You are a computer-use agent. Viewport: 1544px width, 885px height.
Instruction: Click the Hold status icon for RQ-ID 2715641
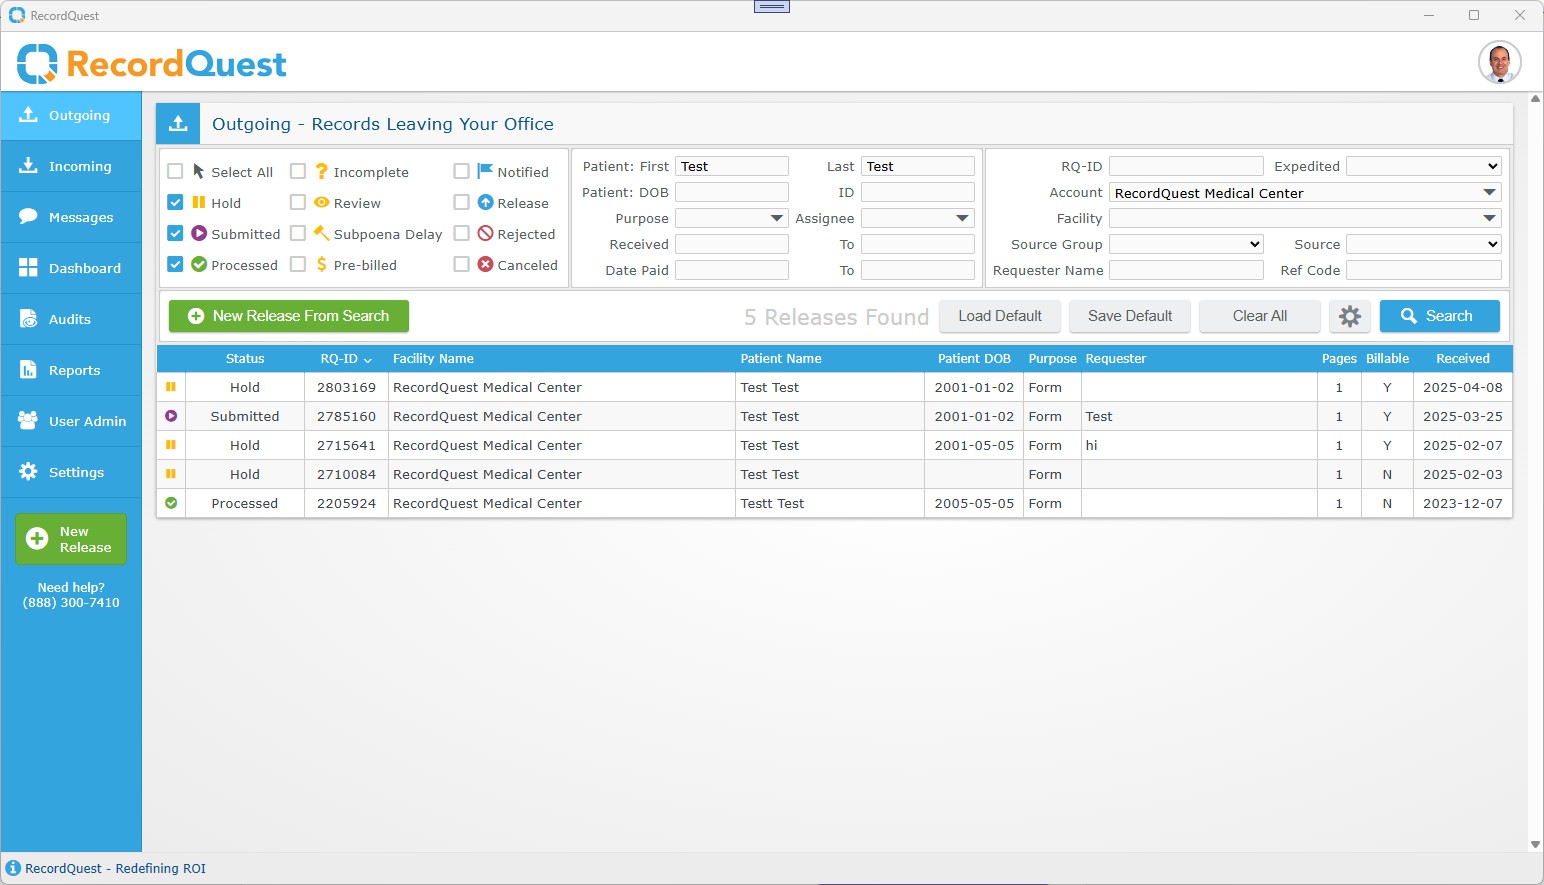coord(171,445)
